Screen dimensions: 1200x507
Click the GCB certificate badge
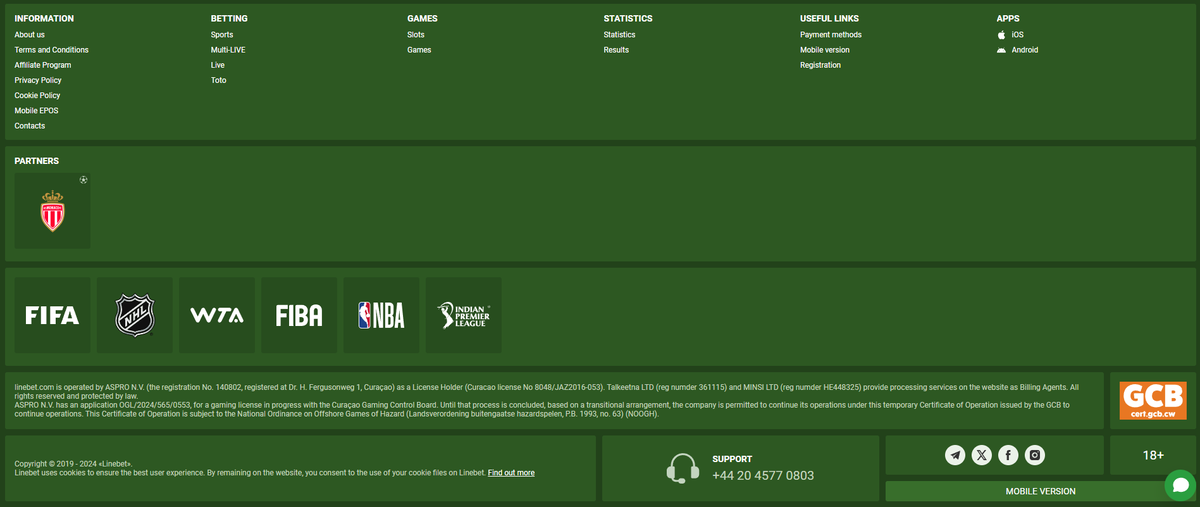[1152, 401]
